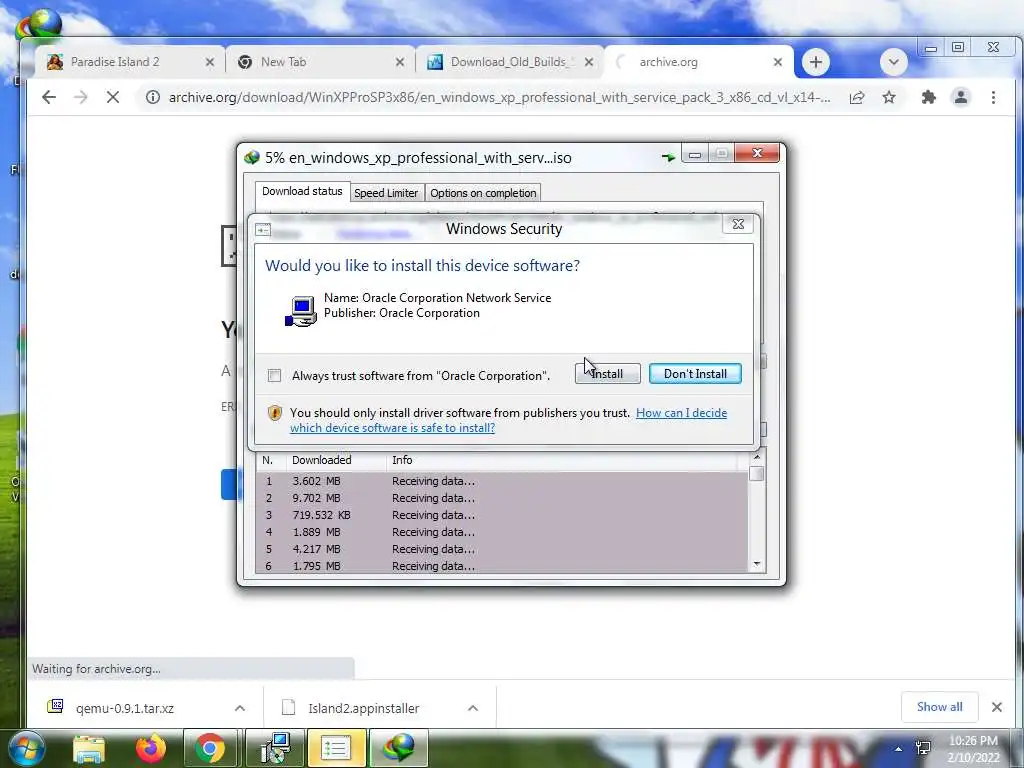Click the yellow list window taskbar icon
Screen dimensions: 1024x768
pos(336,748)
